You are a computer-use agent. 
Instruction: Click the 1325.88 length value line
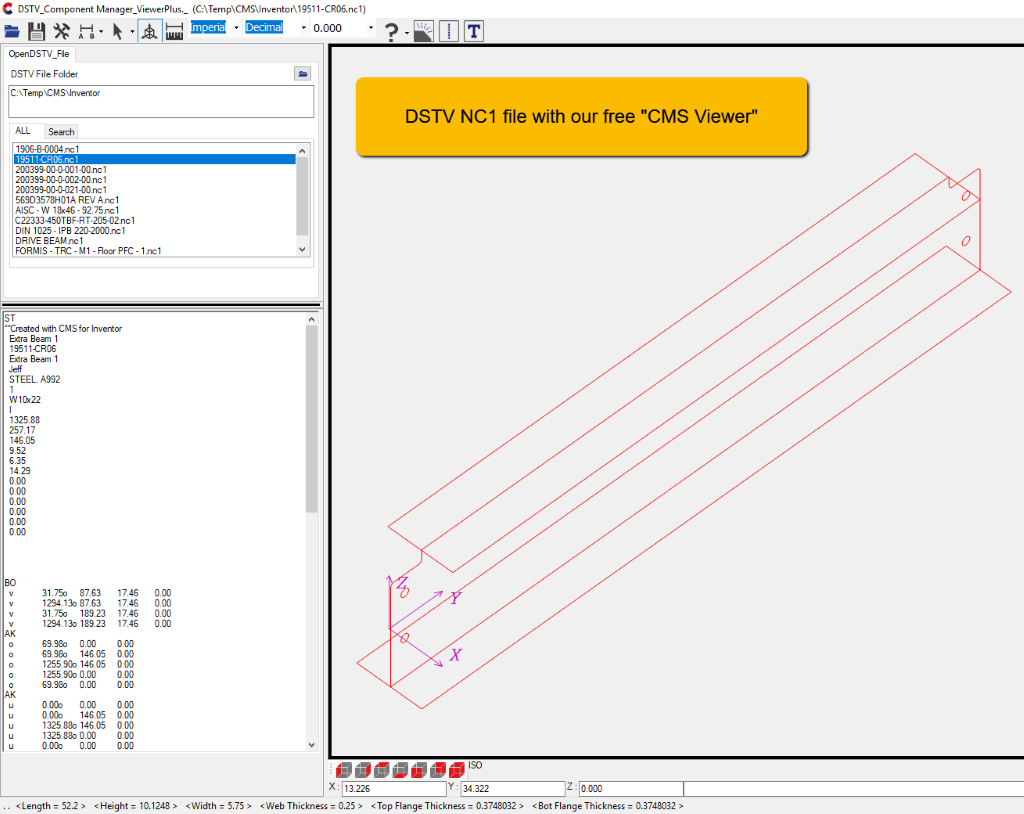pos(24,419)
